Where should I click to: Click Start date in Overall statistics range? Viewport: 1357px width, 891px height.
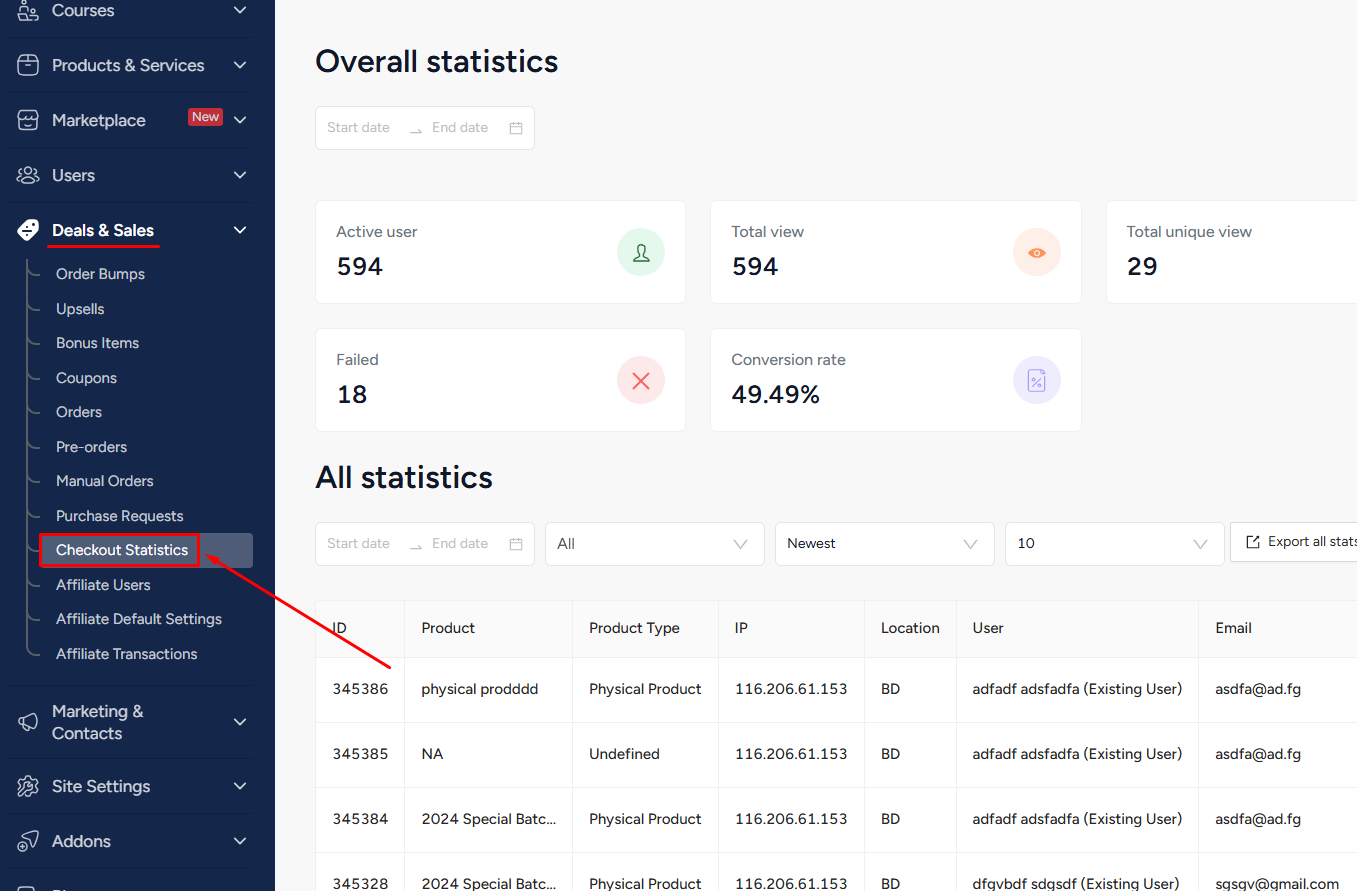tap(358, 128)
